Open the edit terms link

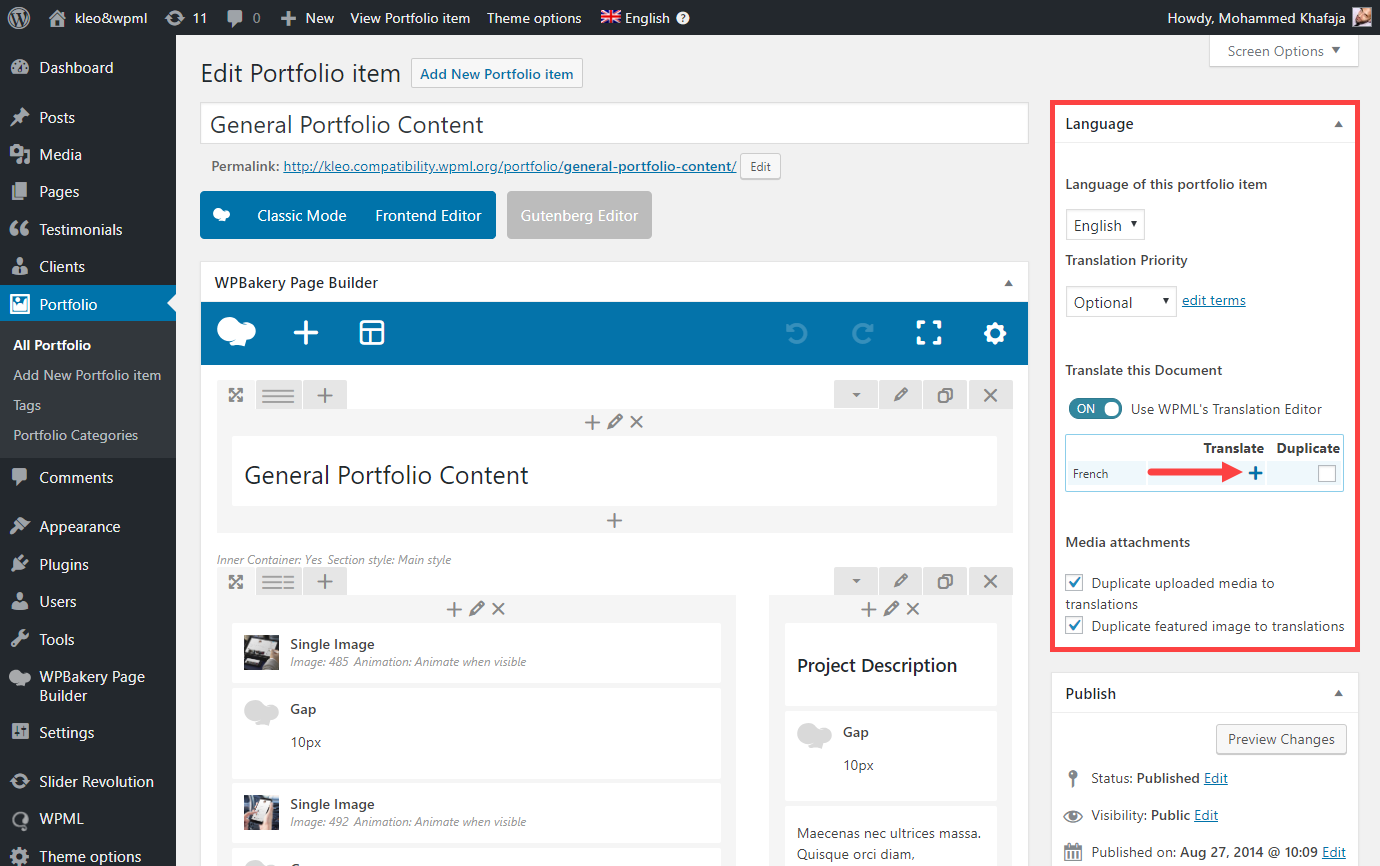tap(1214, 300)
